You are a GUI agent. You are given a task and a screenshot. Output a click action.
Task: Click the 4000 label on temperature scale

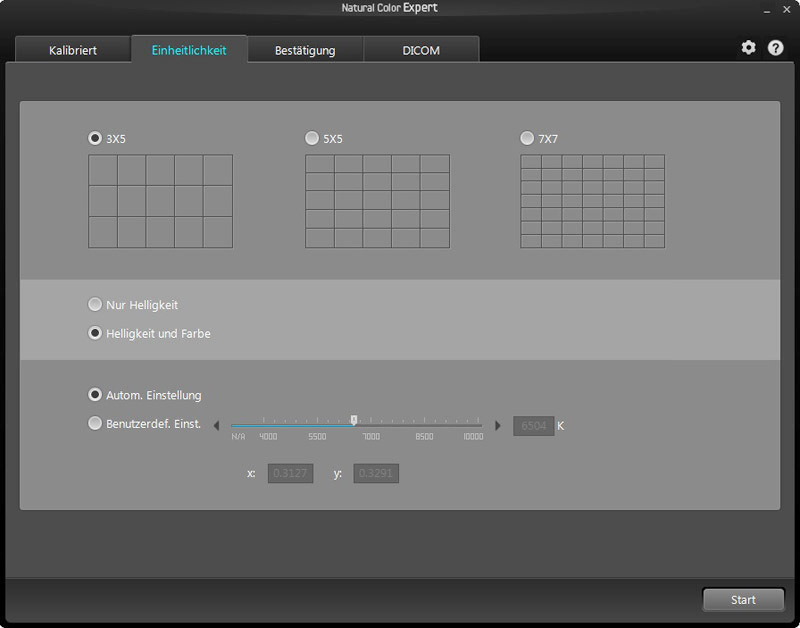(x=268, y=437)
